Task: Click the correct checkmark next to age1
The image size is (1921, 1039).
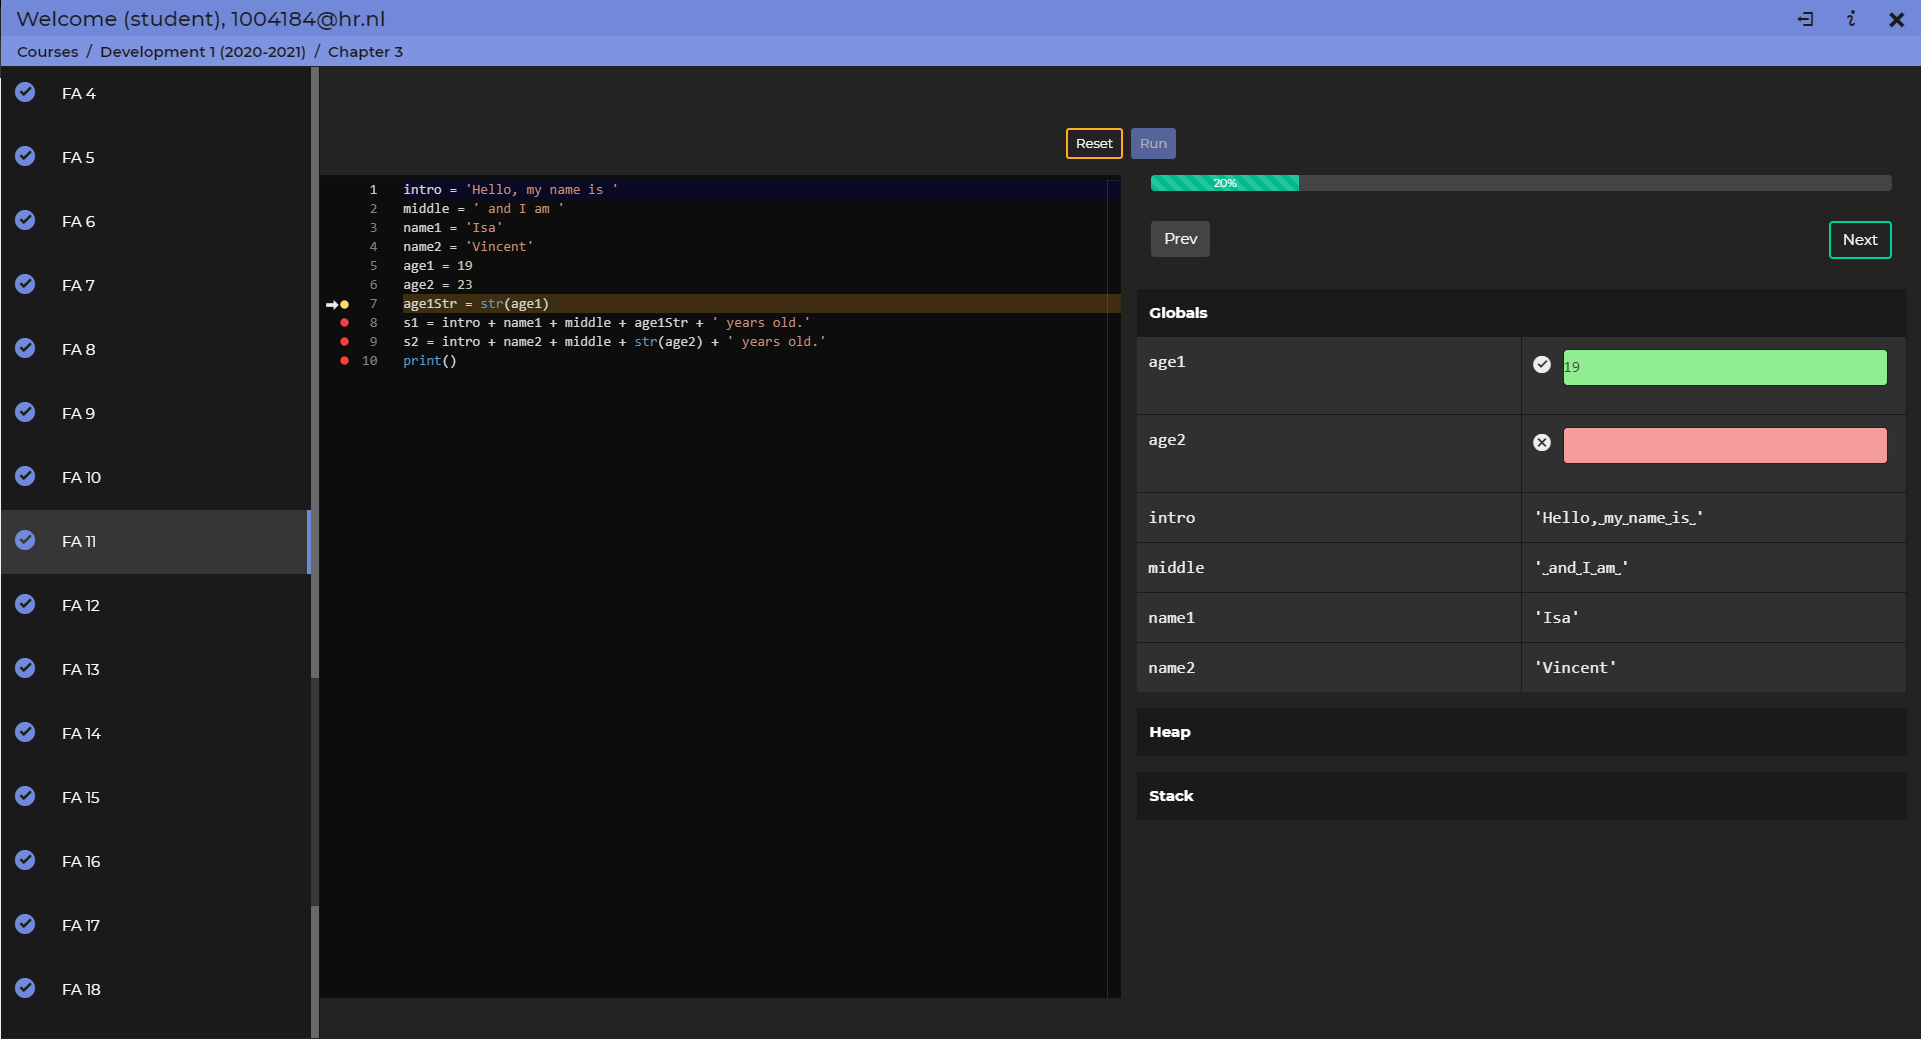Action: pos(1542,365)
